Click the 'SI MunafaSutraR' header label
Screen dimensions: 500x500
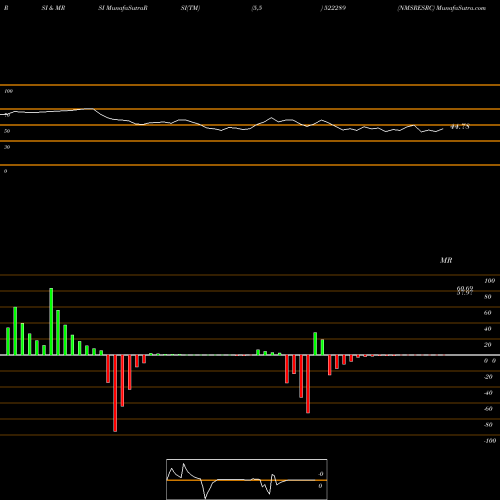point(123,8)
